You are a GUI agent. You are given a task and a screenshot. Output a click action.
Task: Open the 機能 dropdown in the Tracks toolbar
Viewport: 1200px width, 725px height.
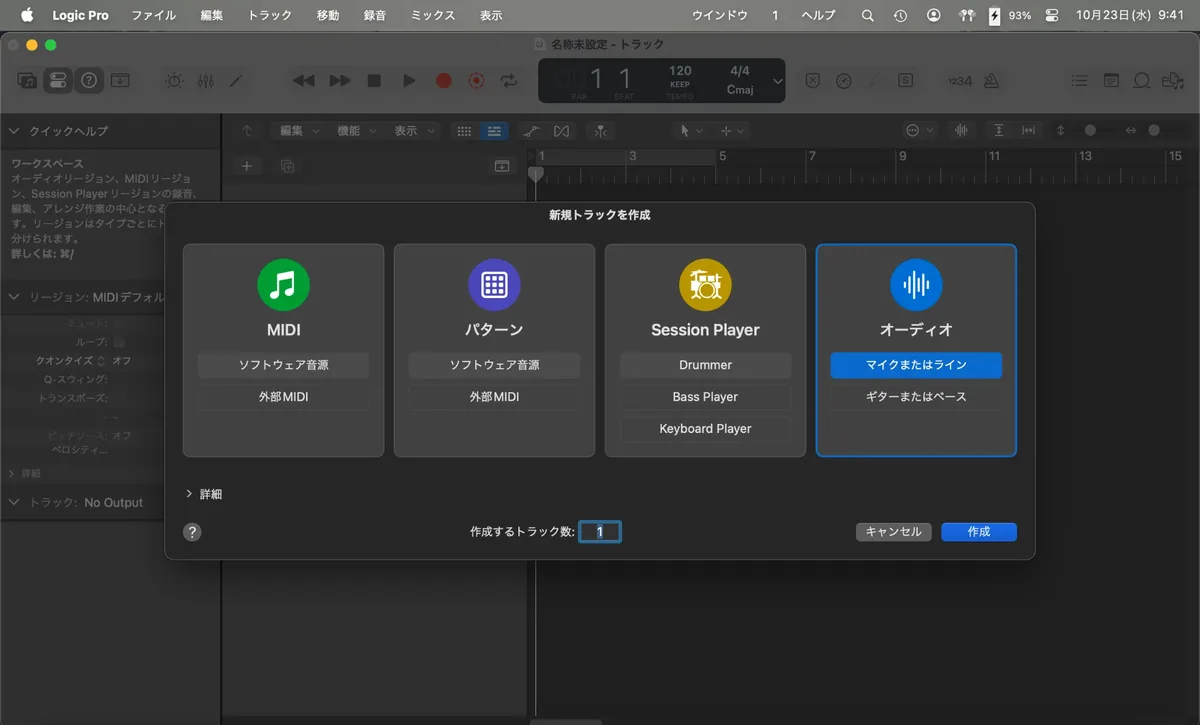pyautogui.click(x=355, y=131)
